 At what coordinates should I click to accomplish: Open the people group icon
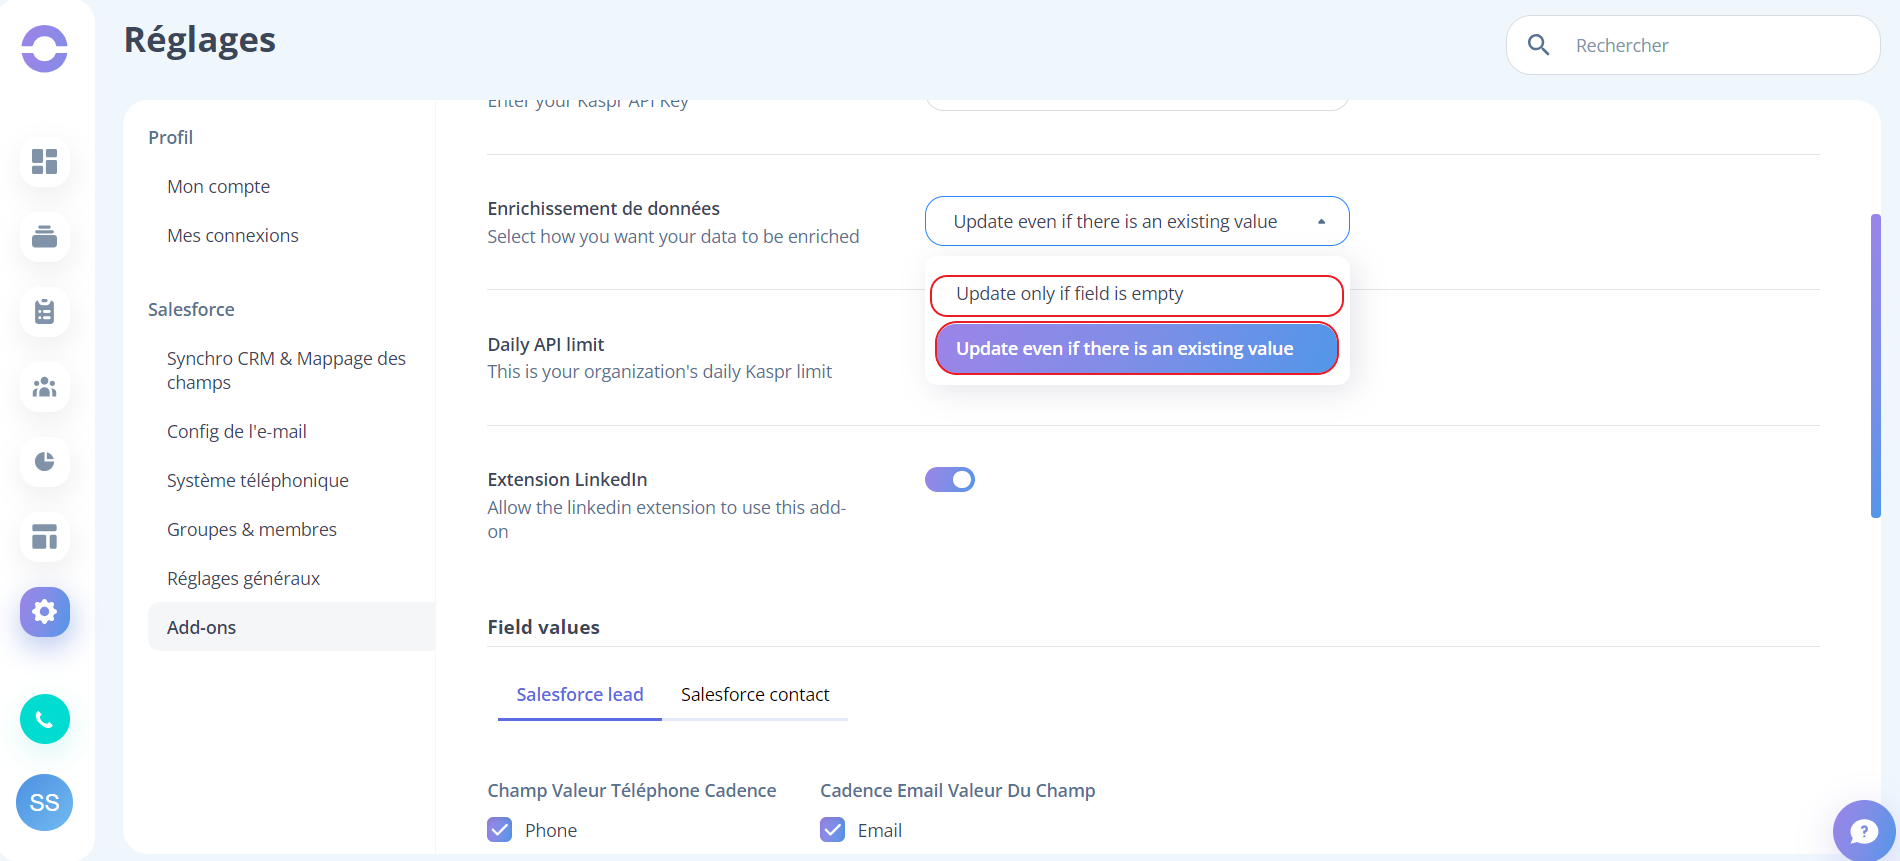[x=45, y=387]
